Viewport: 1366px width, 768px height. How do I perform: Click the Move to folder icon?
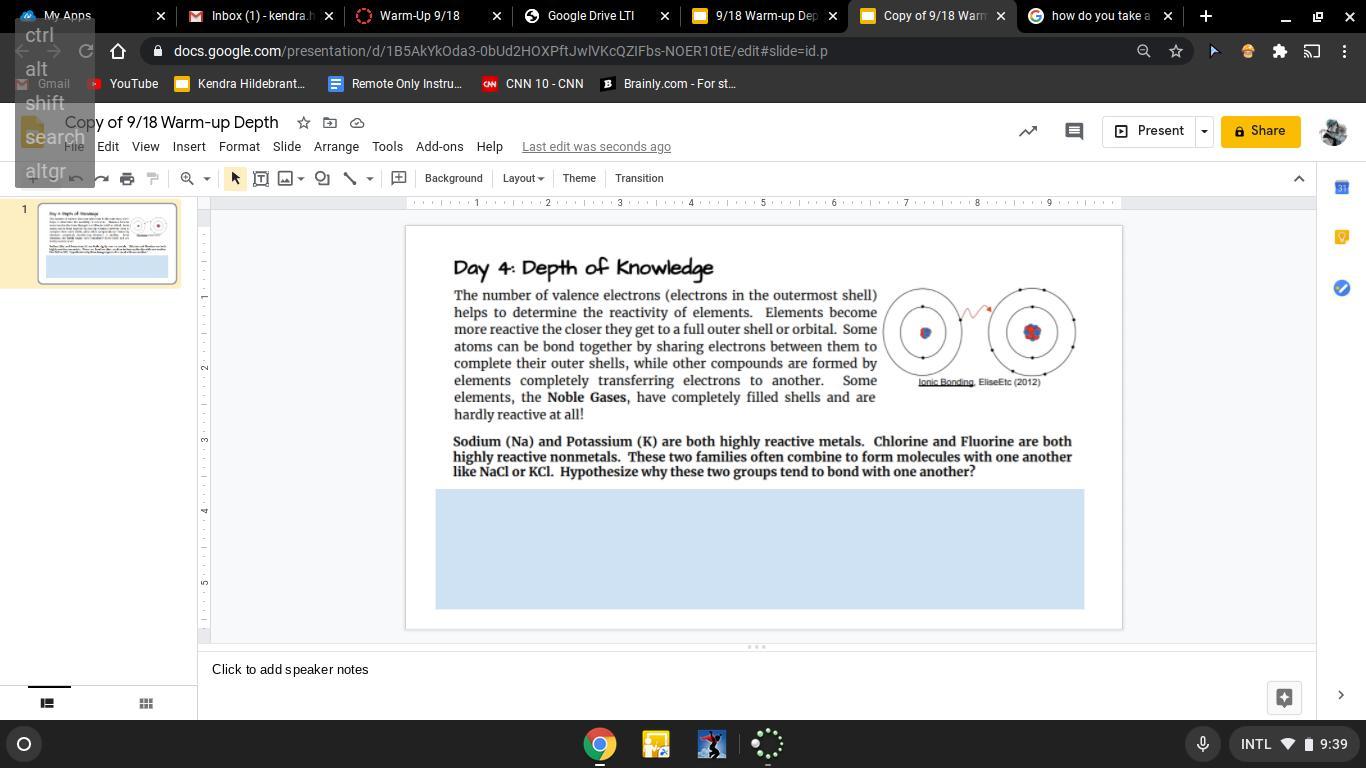coord(330,123)
